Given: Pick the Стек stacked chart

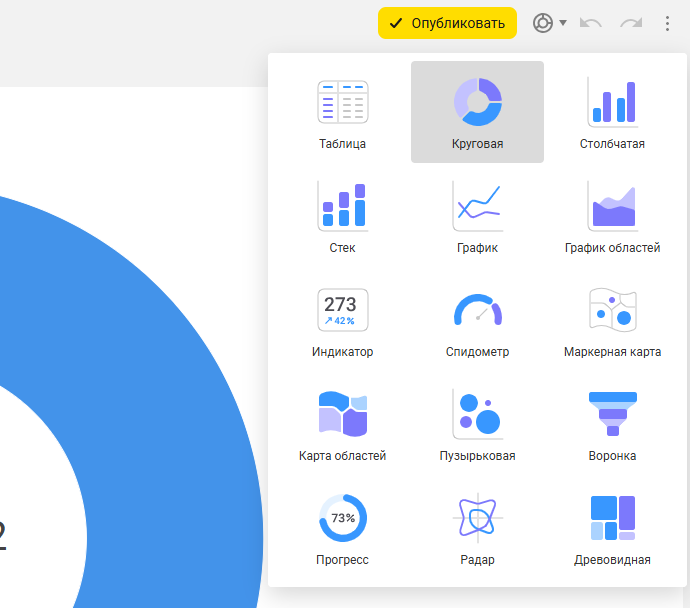Looking at the screenshot, I should 342,216.
